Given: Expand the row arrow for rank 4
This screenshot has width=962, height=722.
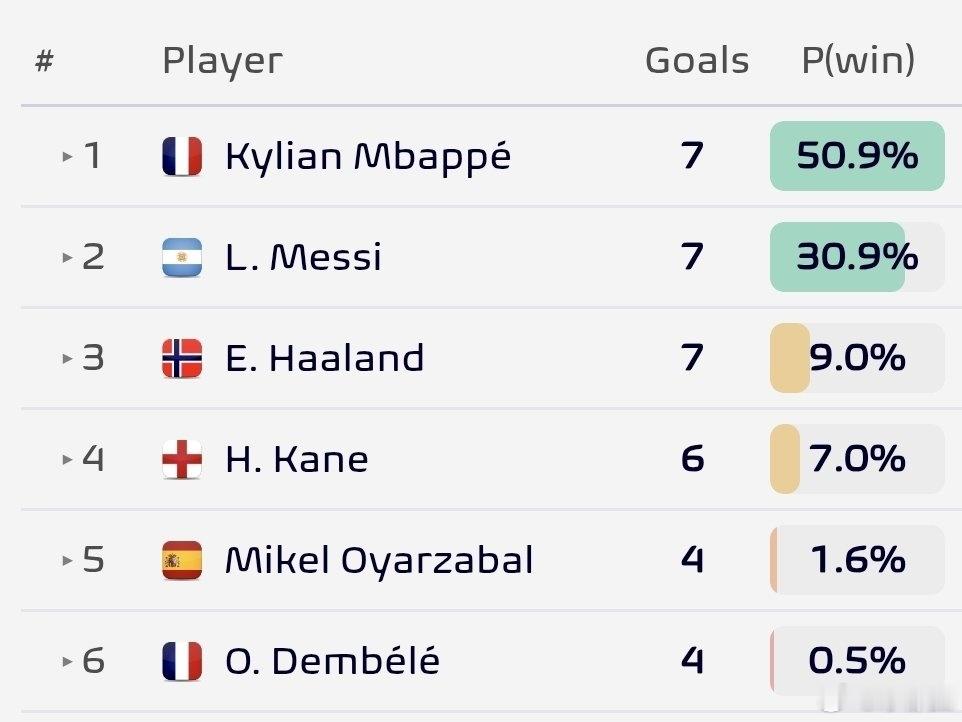Looking at the screenshot, I should [x=67, y=459].
